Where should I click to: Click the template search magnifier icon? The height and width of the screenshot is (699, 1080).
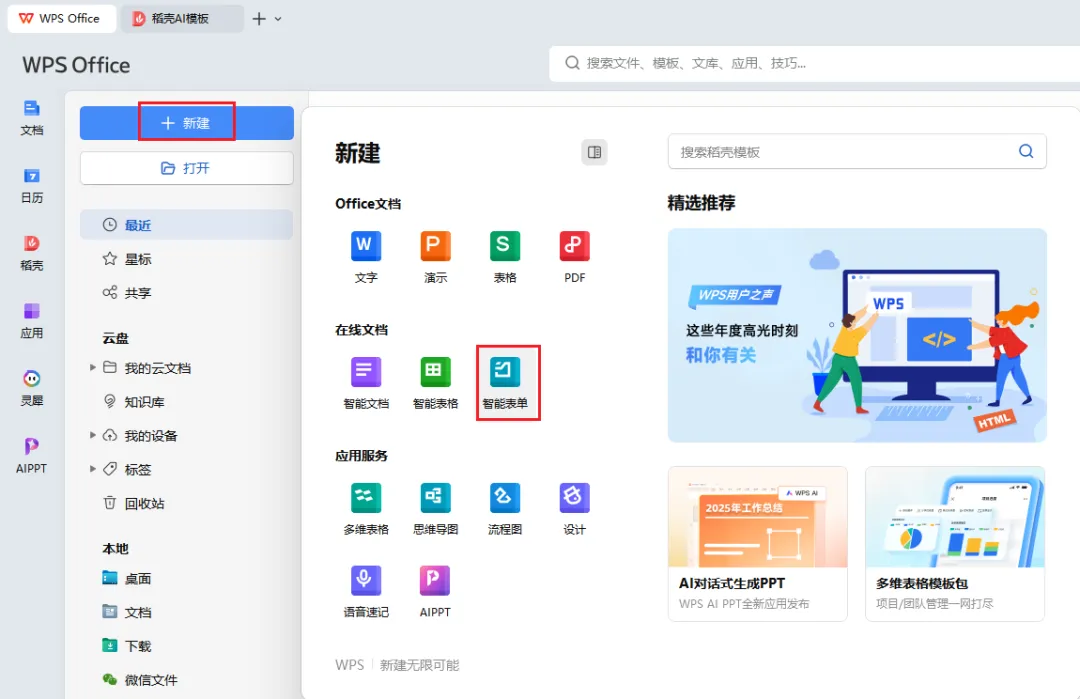(1026, 152)
